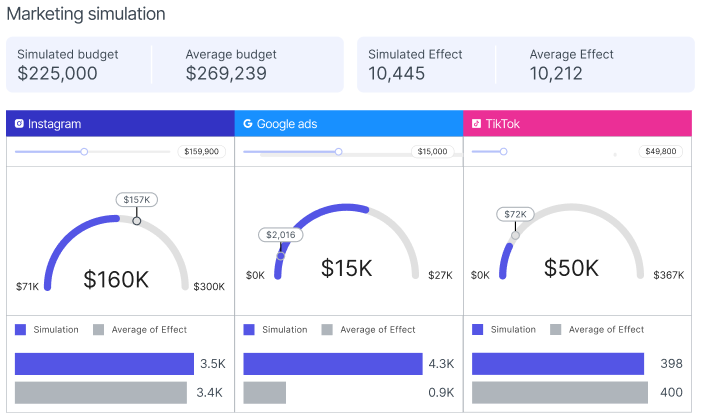Select the Instagram header tab
Viewport: 702px width, 420px height.
pos(120,124)
